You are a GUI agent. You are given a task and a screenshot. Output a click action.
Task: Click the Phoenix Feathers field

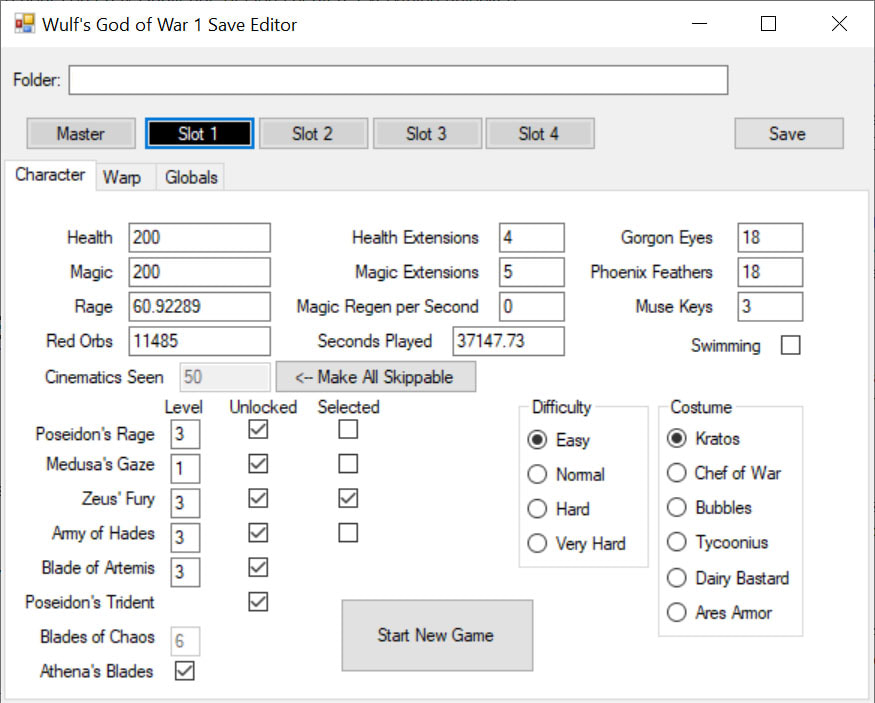[x=770, y=272]
